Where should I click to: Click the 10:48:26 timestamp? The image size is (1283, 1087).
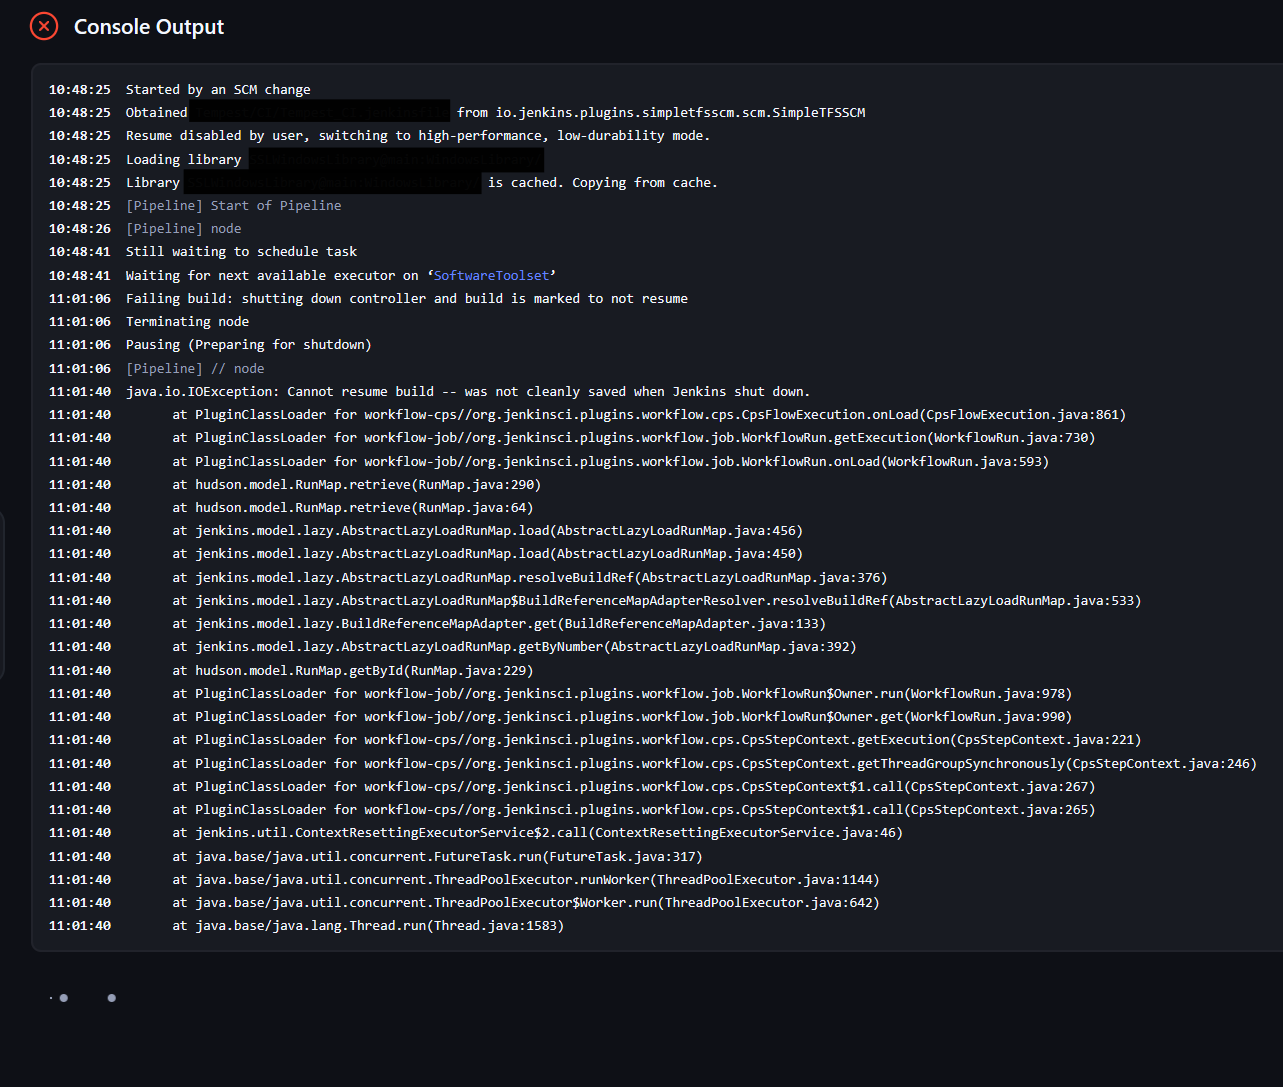[80, 229]
